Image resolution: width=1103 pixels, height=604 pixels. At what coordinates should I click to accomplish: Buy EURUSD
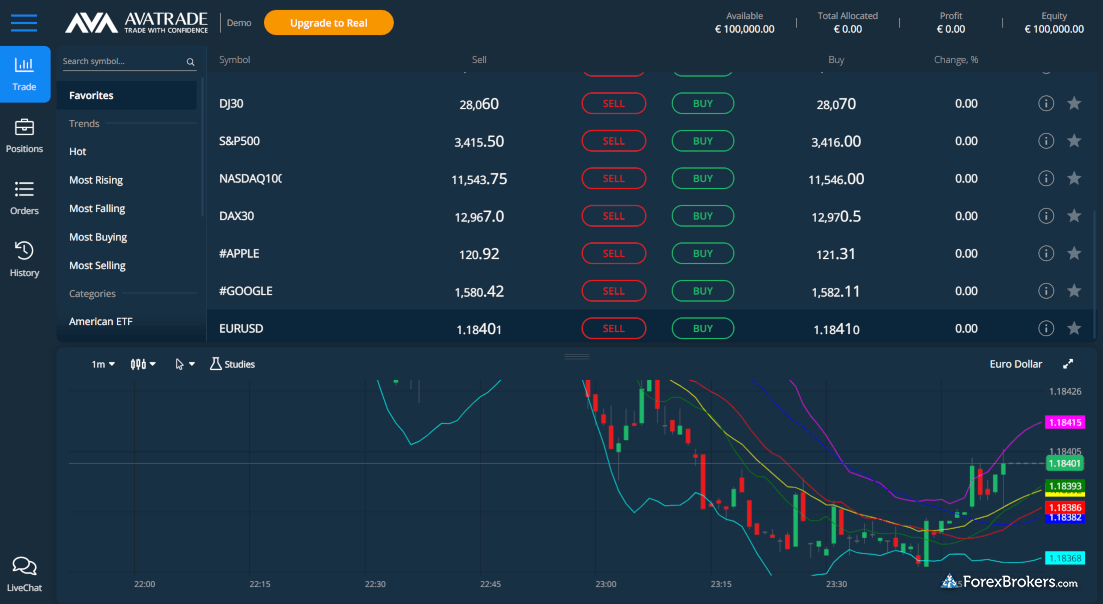point(703,328)
